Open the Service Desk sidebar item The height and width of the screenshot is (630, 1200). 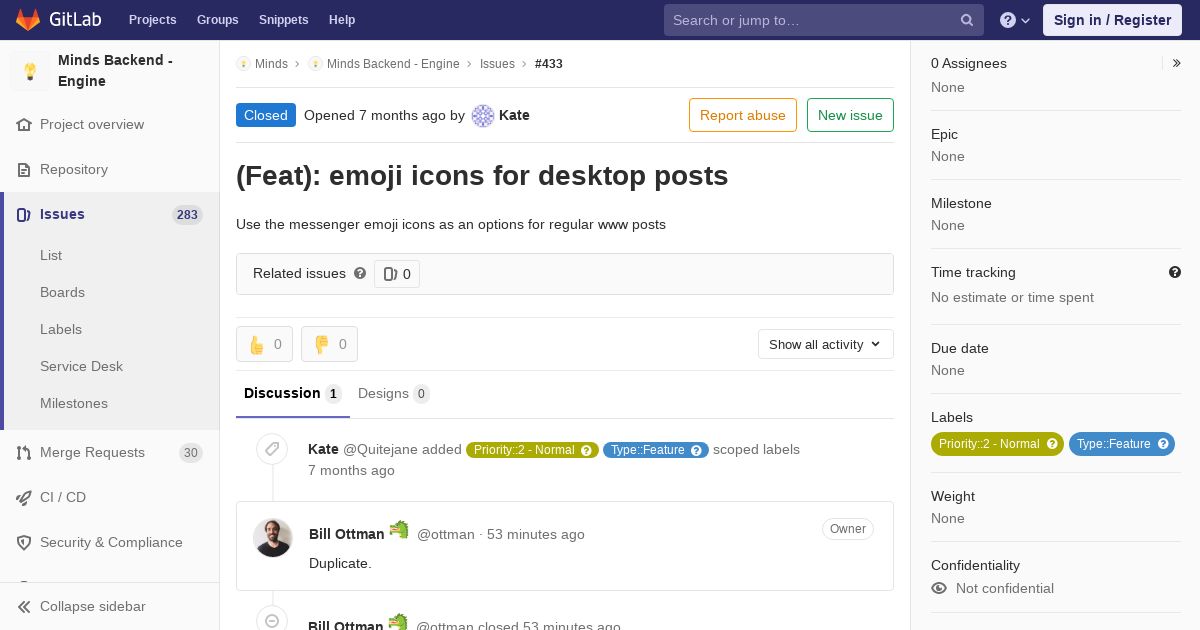[81, 366]
